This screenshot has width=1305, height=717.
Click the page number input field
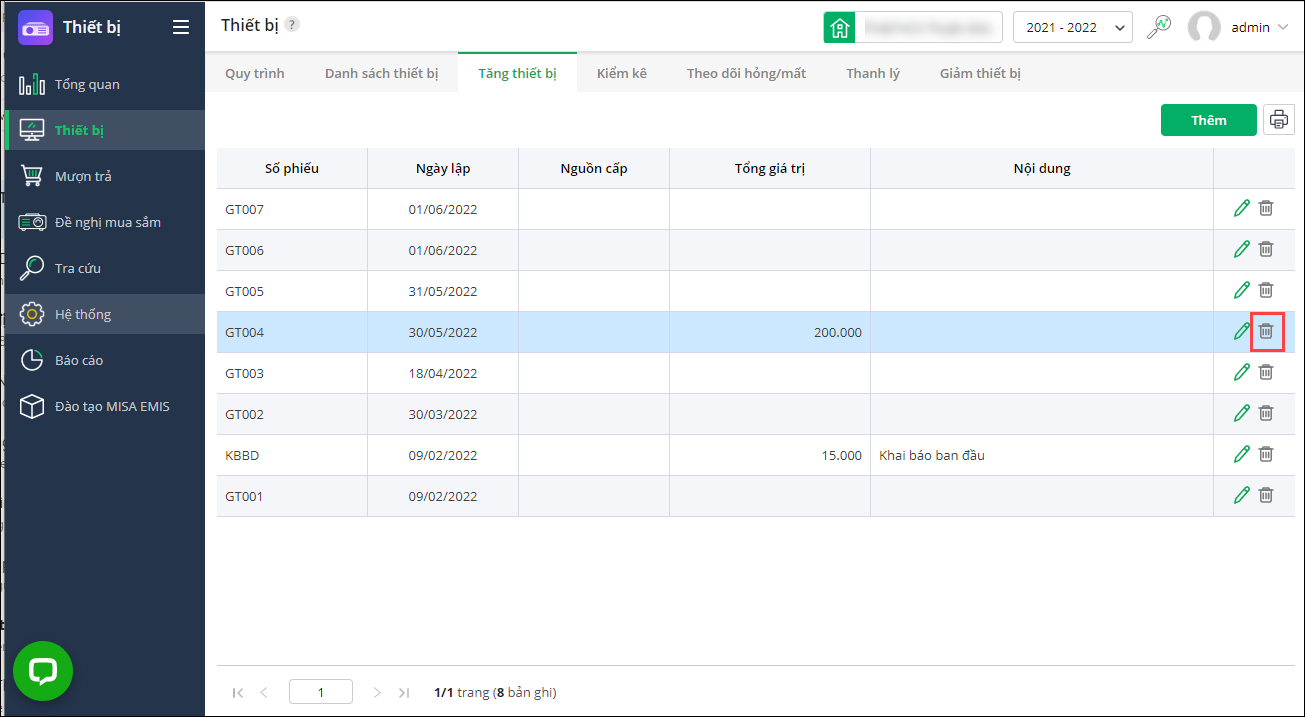point(321,692)
